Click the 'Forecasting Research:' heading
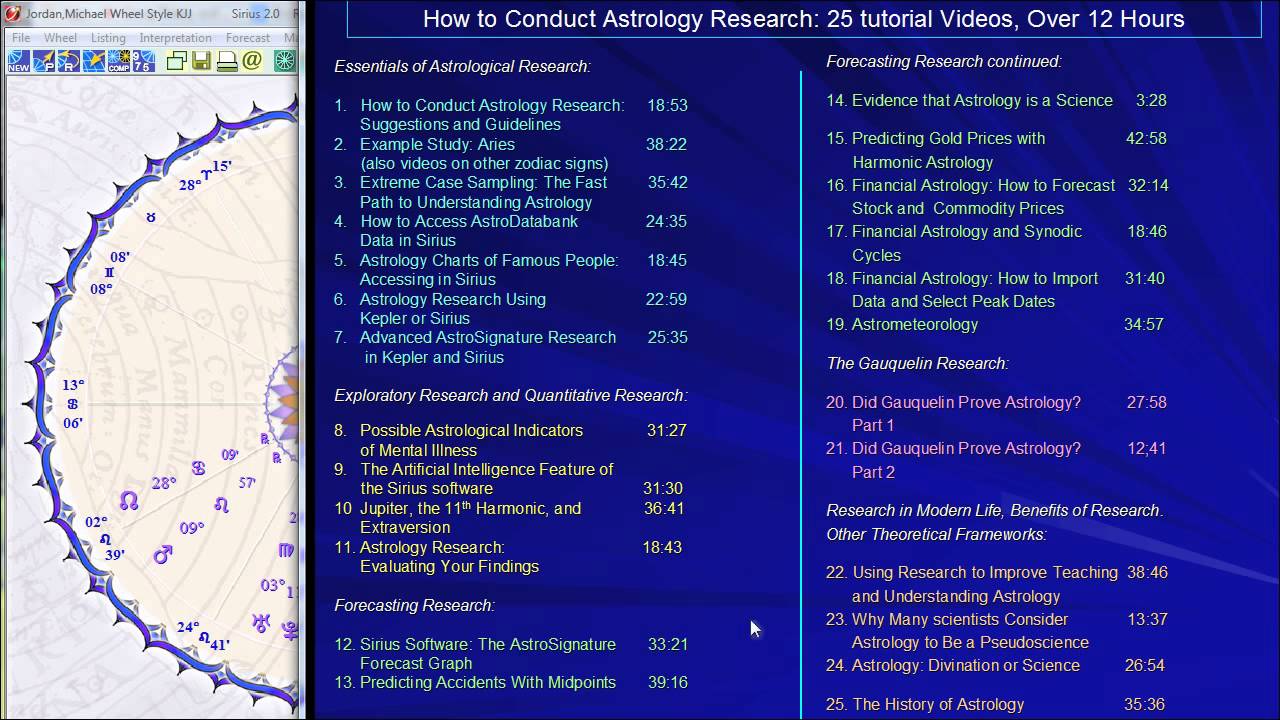 414,606
